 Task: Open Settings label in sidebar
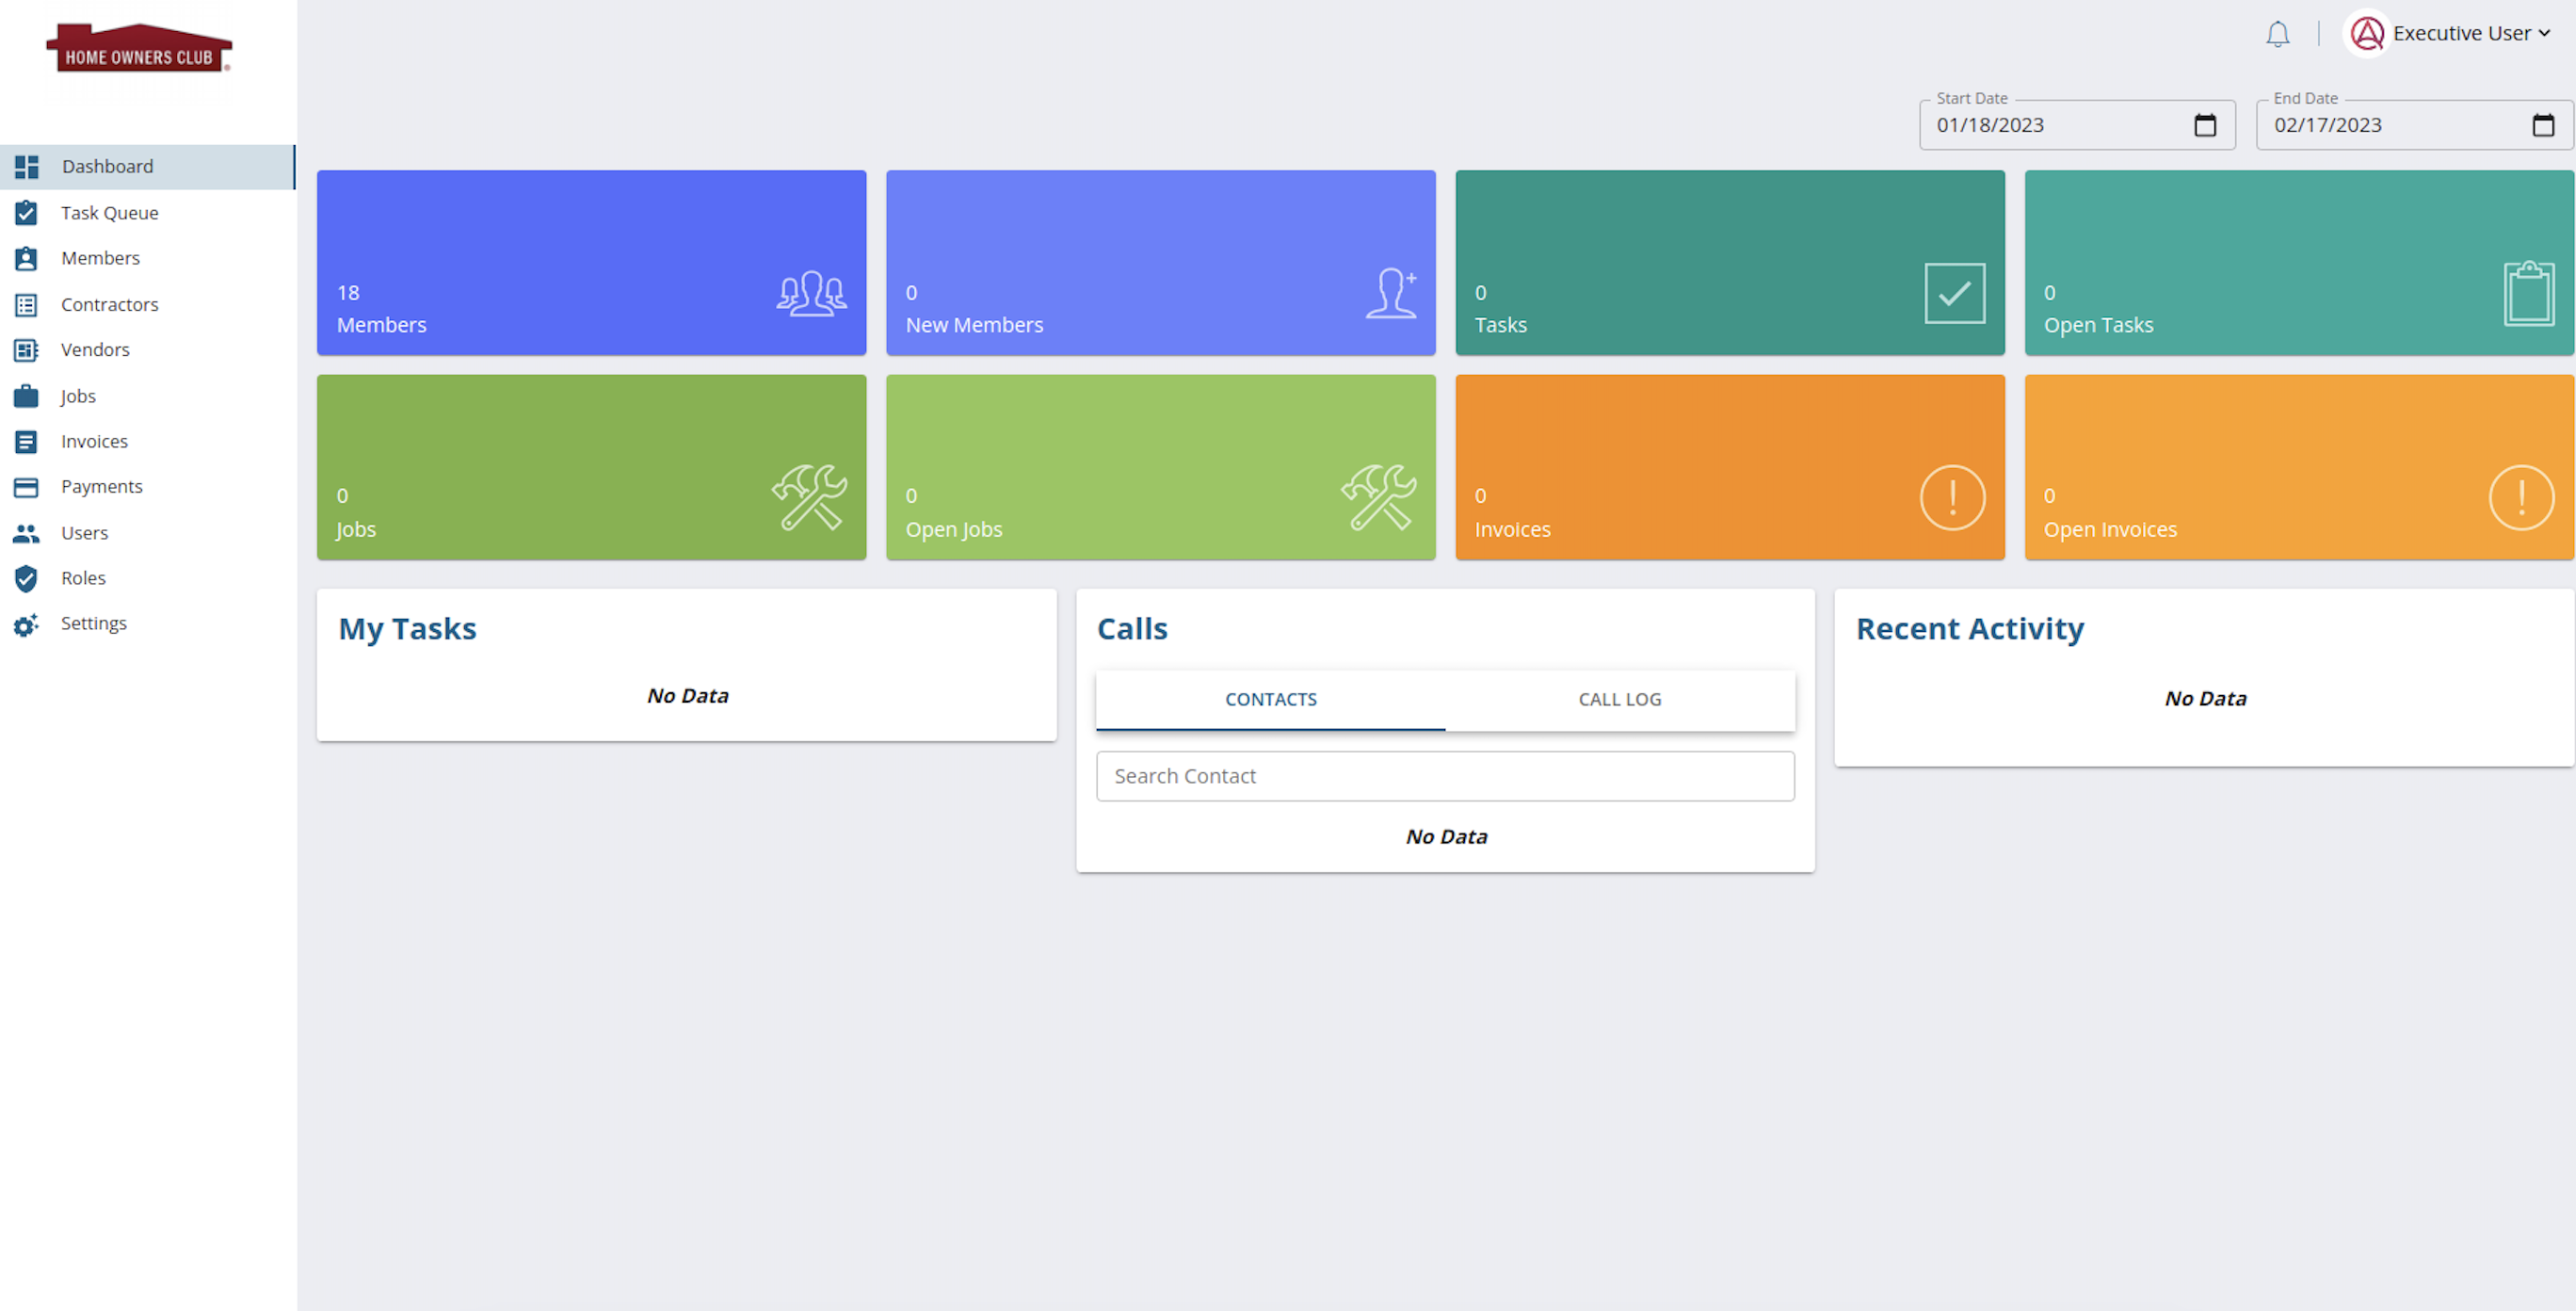point(94,624)
